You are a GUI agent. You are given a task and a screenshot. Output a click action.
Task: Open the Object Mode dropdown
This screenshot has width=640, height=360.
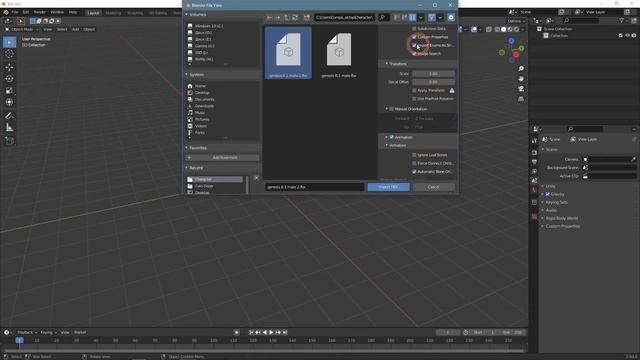22,29
